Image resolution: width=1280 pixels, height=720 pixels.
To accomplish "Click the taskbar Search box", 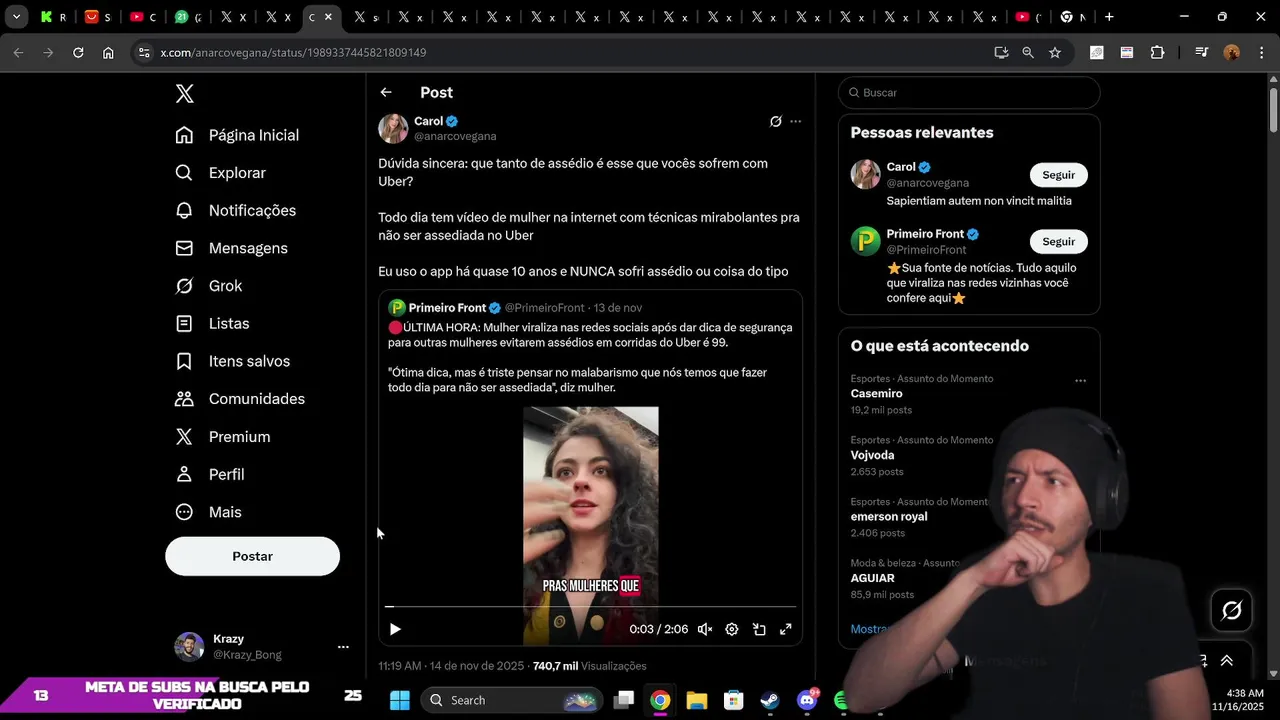I will coord(512,700).
